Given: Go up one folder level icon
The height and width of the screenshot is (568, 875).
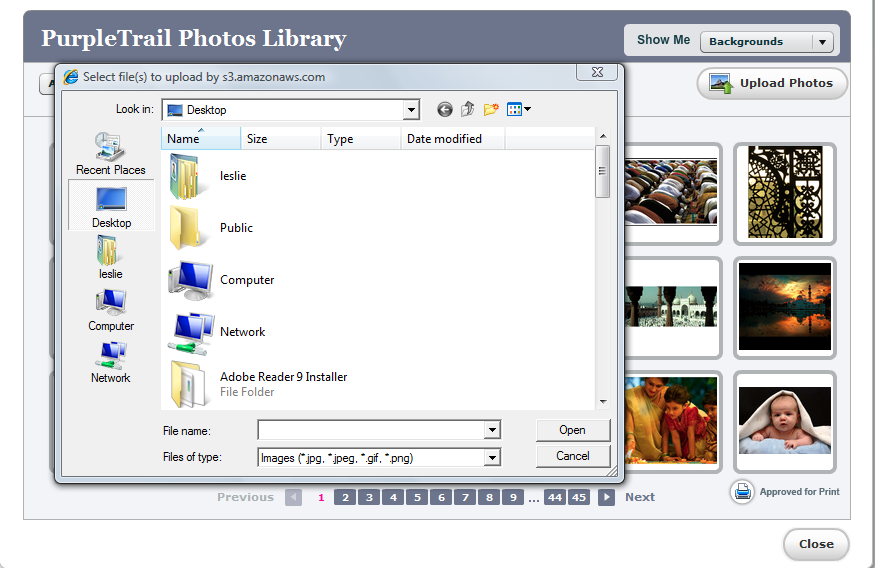Looking at the screenshot, I should (468, 109).
